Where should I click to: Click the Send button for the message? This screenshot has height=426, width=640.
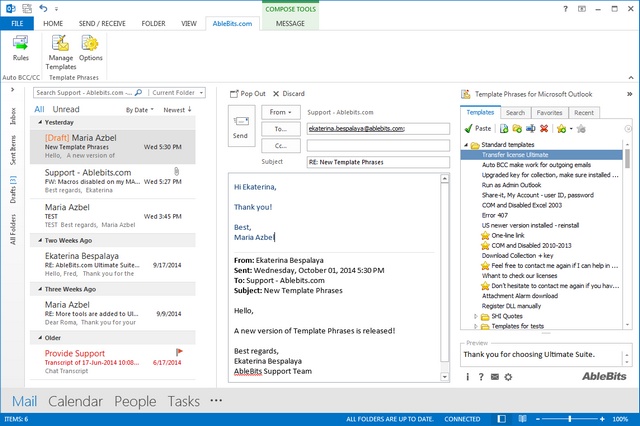coord(241,126)
